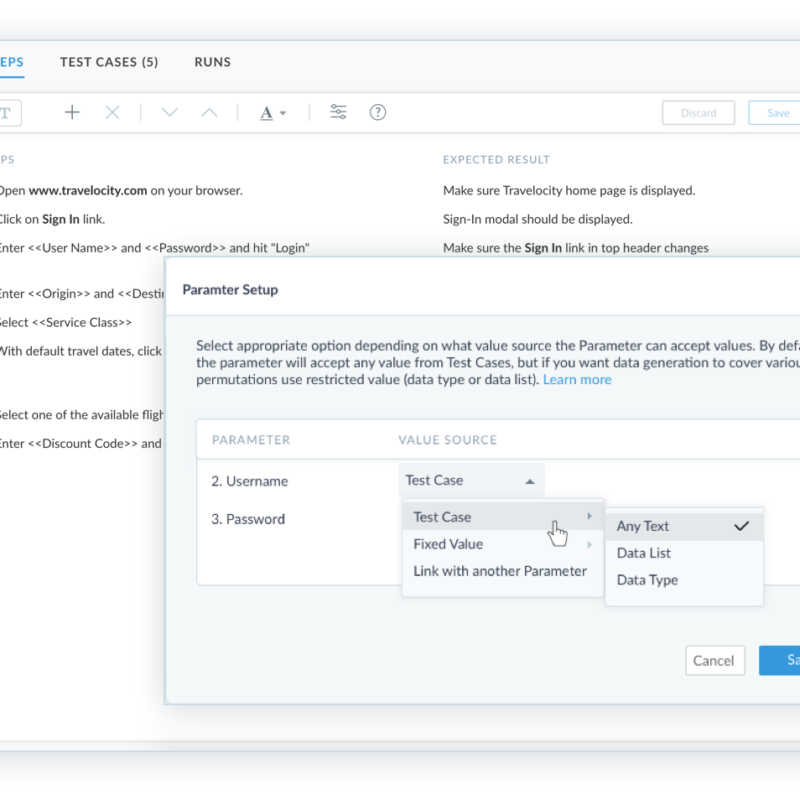Image resolution: width=800 pixels, height=800 pixels.
Task: Cancel the Parameter Setup dialog
Action: coord(714,660)
